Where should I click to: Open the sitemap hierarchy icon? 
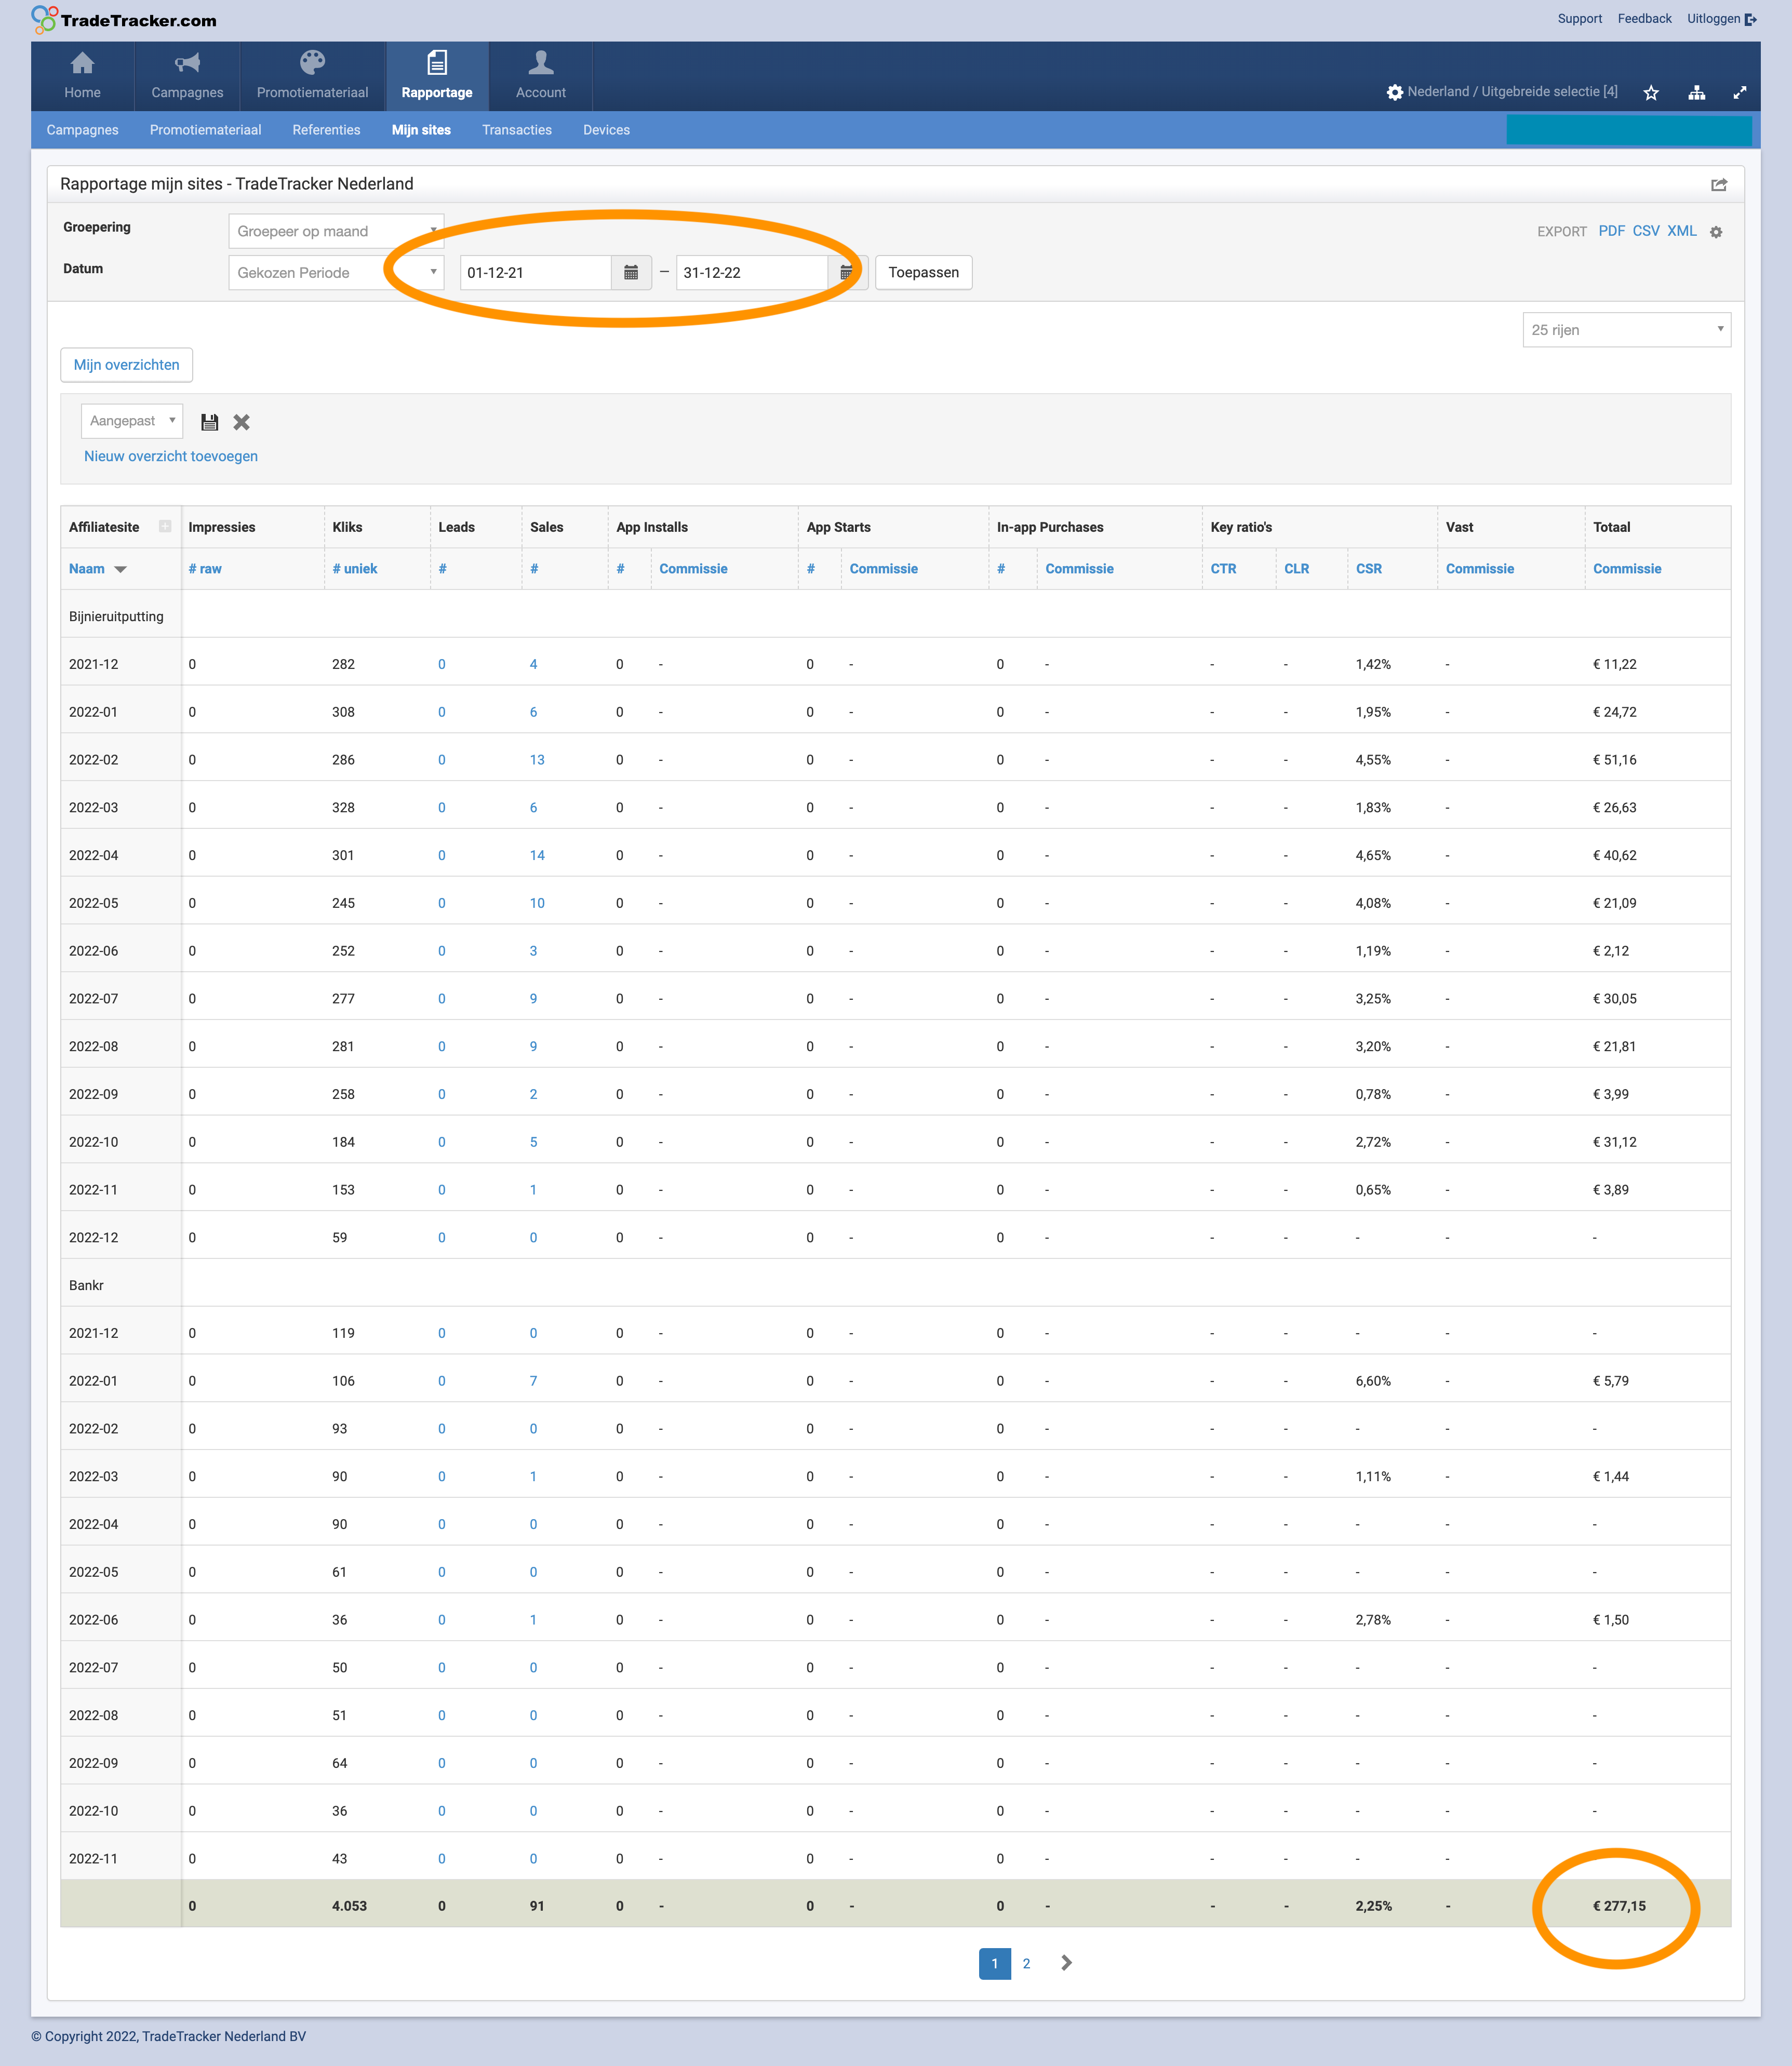(1696, 92)
